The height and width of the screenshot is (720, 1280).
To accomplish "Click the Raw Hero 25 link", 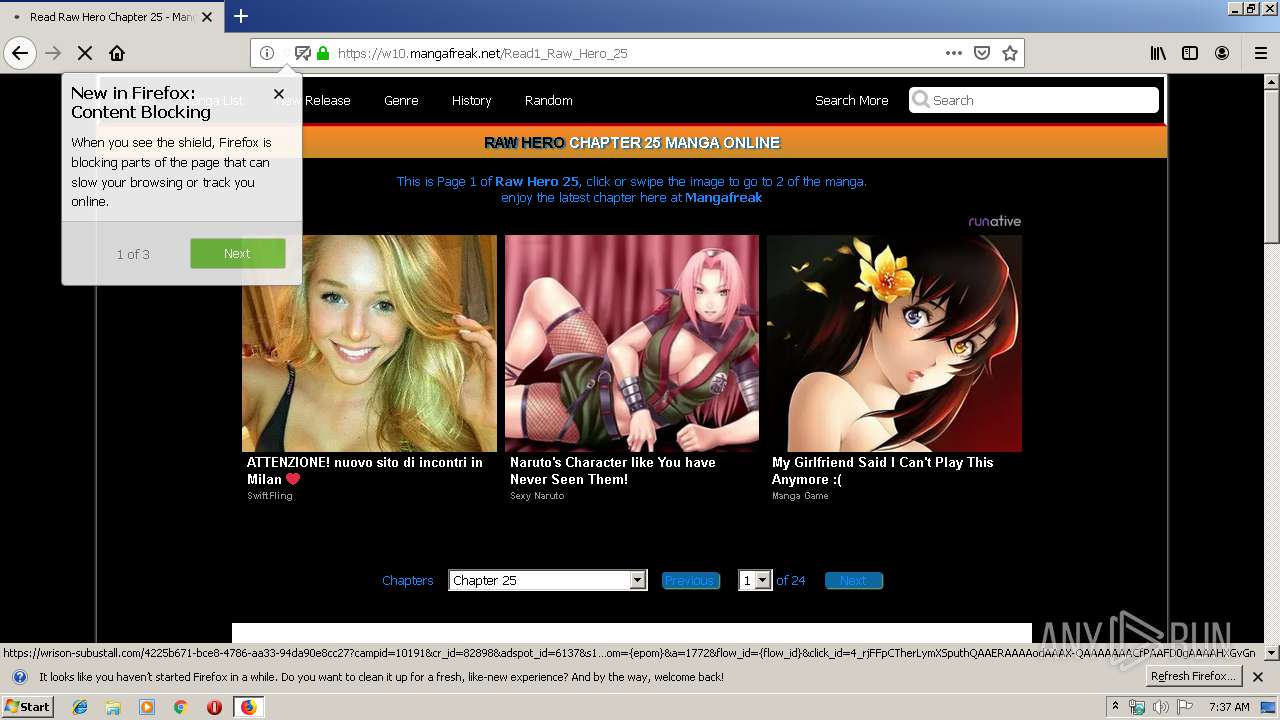I will pyautogui.click(x=536, y=181).
